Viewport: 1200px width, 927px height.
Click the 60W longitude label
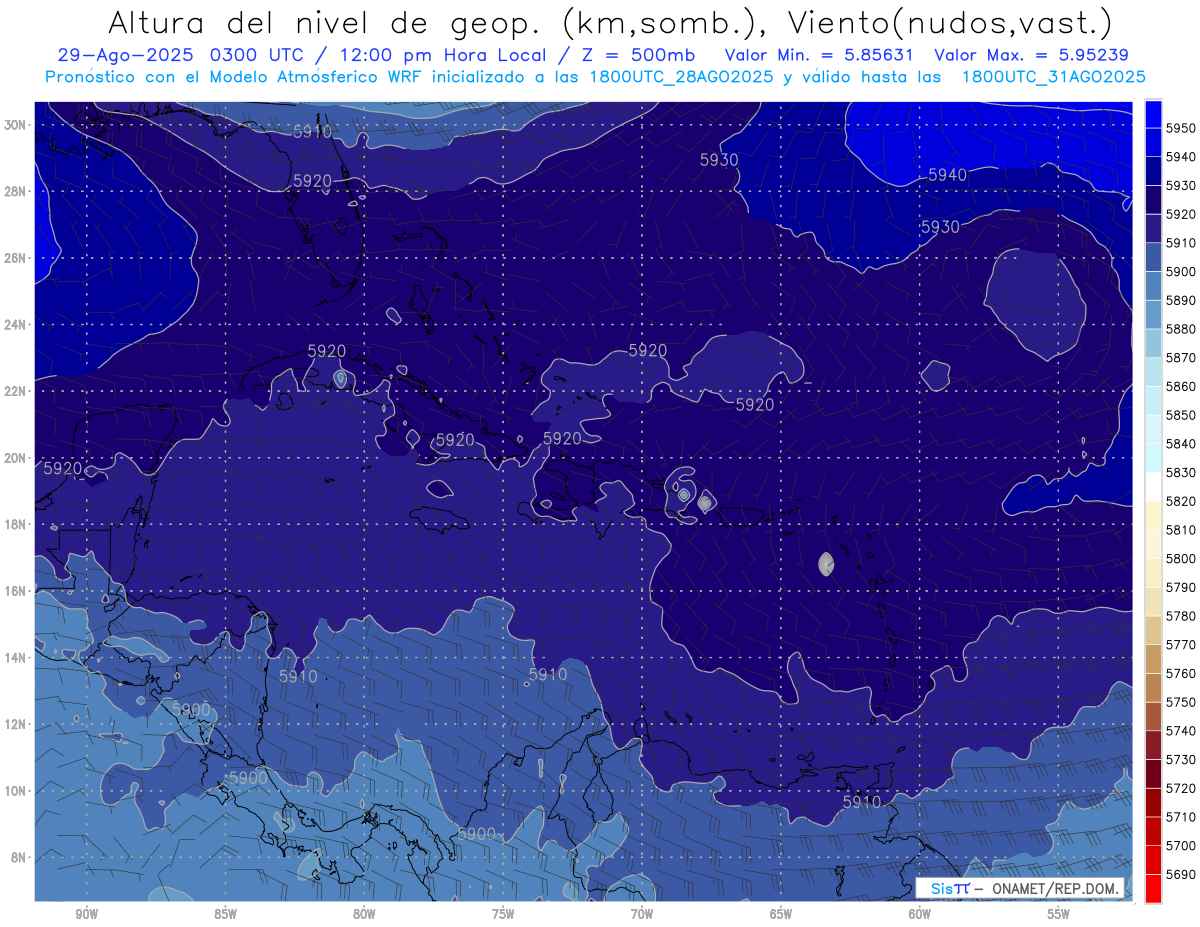point(920,914)
